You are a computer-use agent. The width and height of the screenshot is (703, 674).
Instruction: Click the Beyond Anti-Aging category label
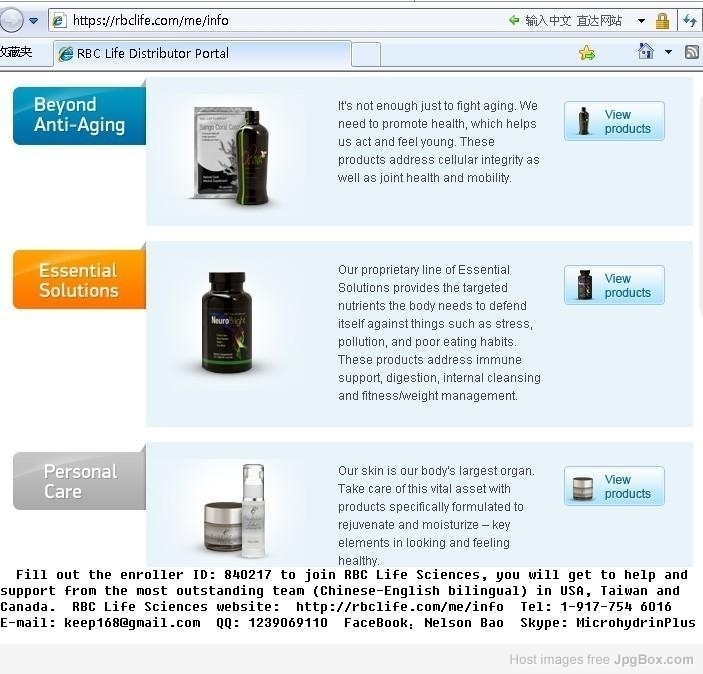(79, 116)
